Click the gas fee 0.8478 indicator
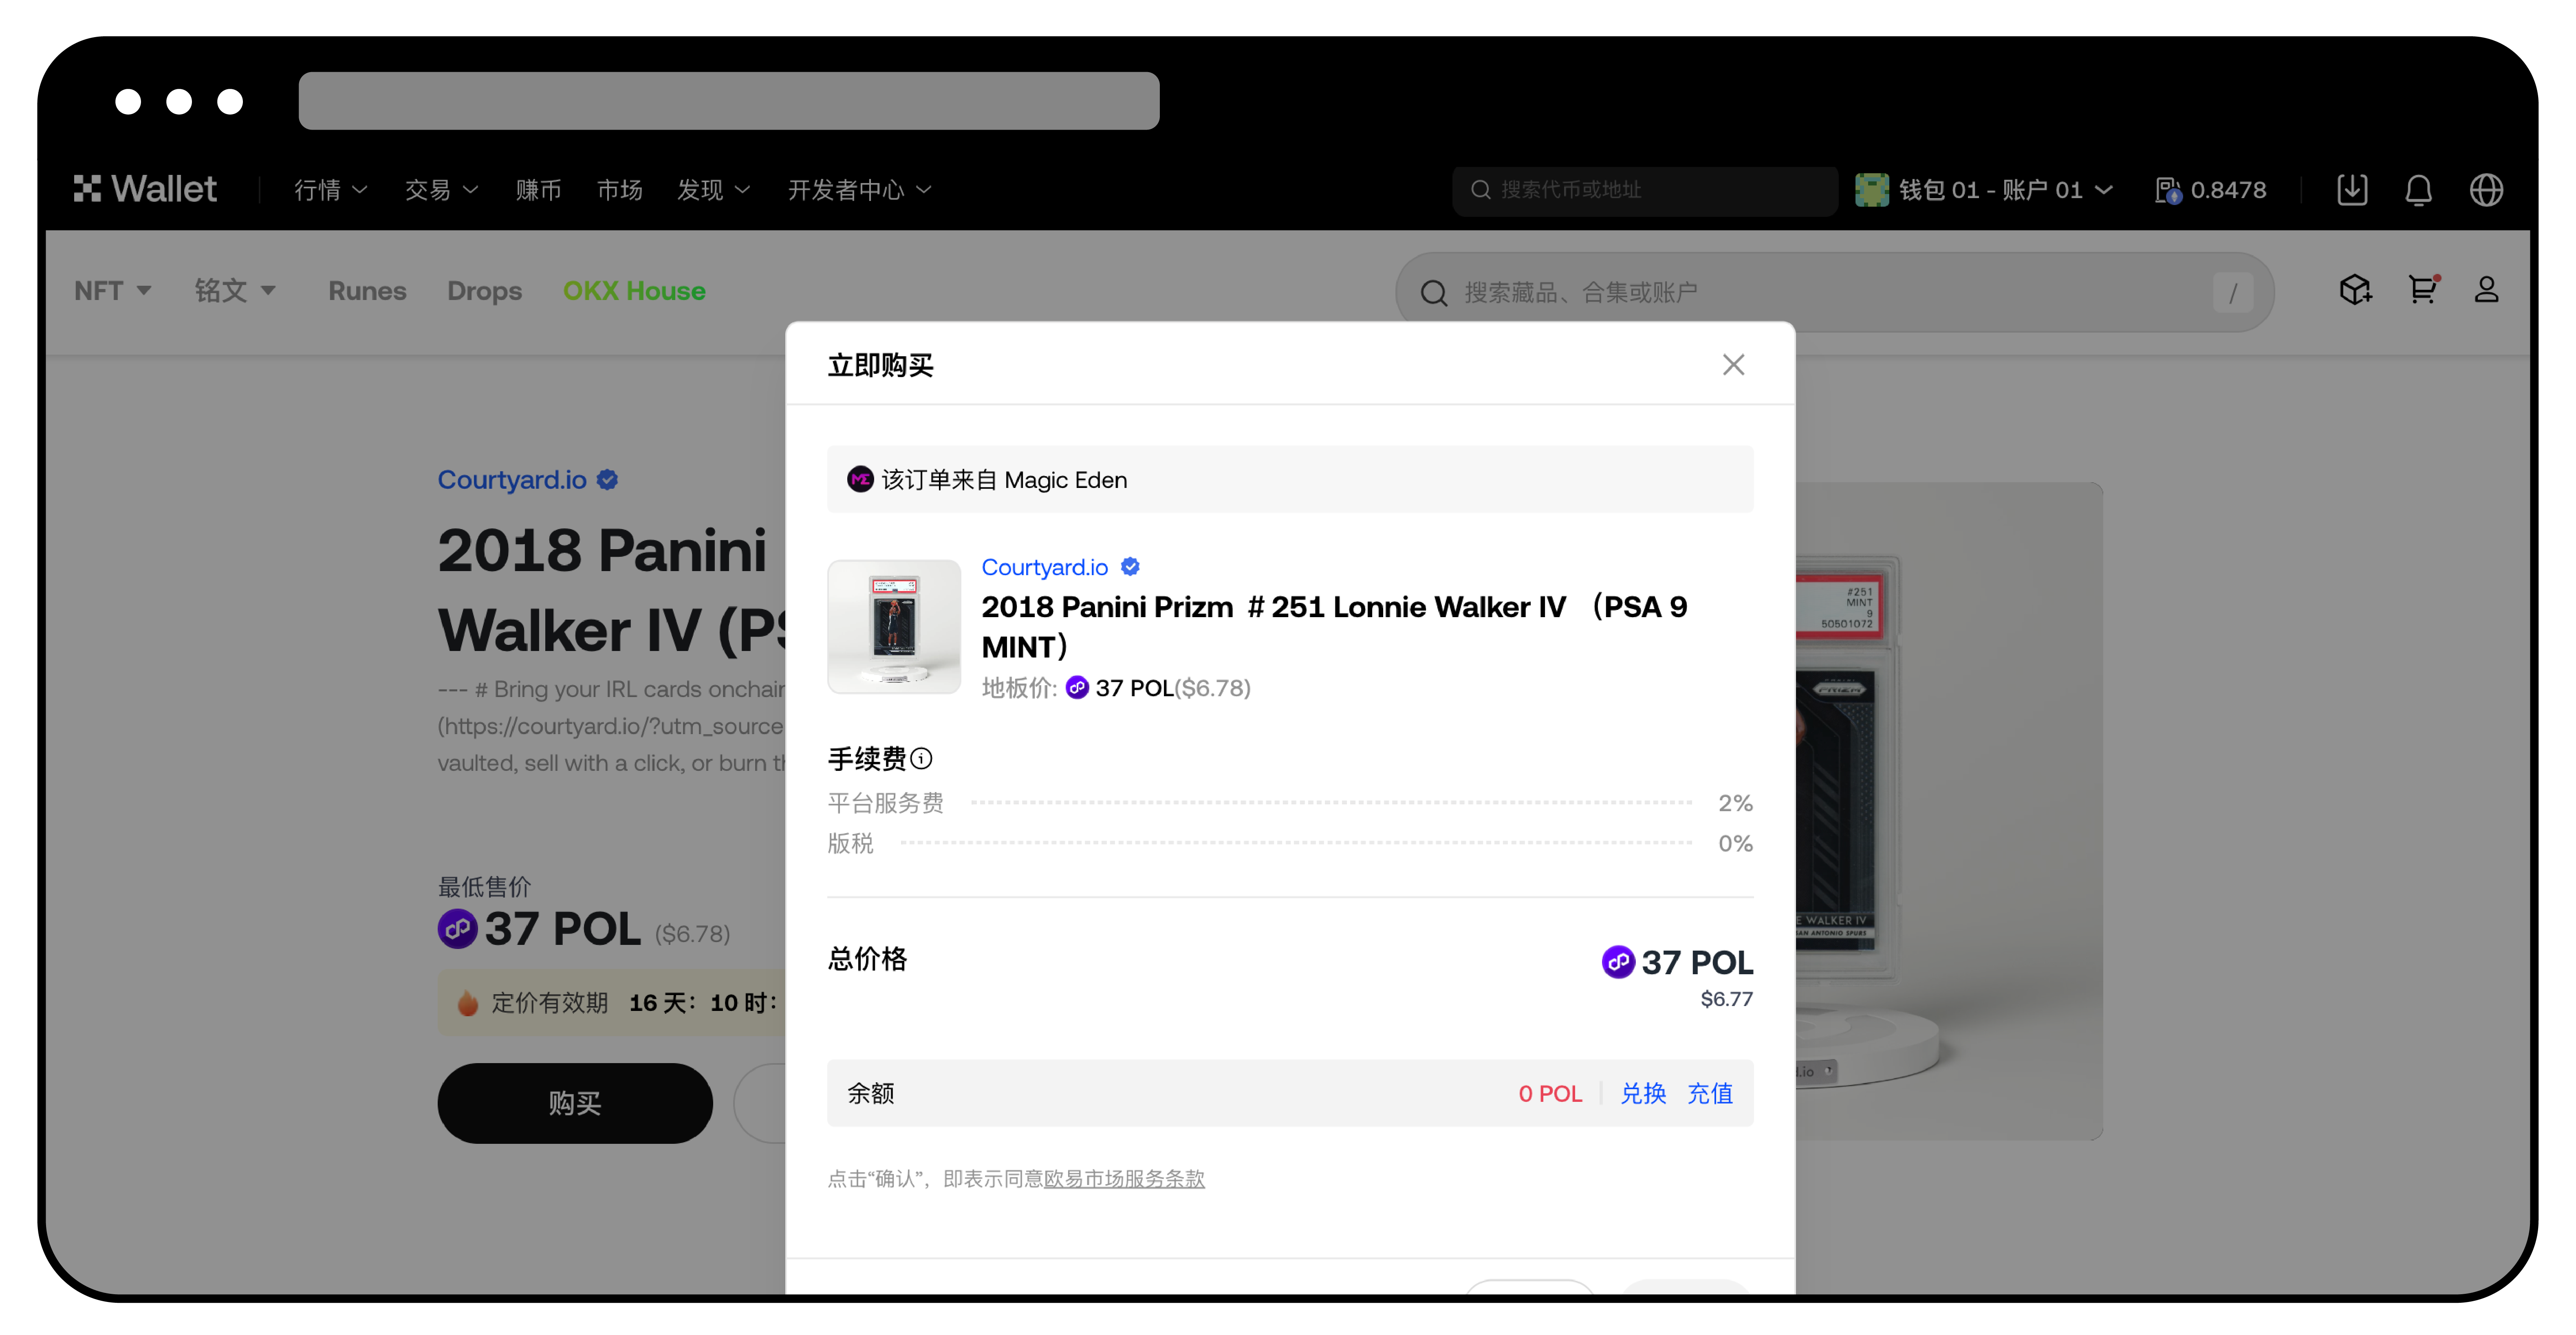 (2210, 190)
